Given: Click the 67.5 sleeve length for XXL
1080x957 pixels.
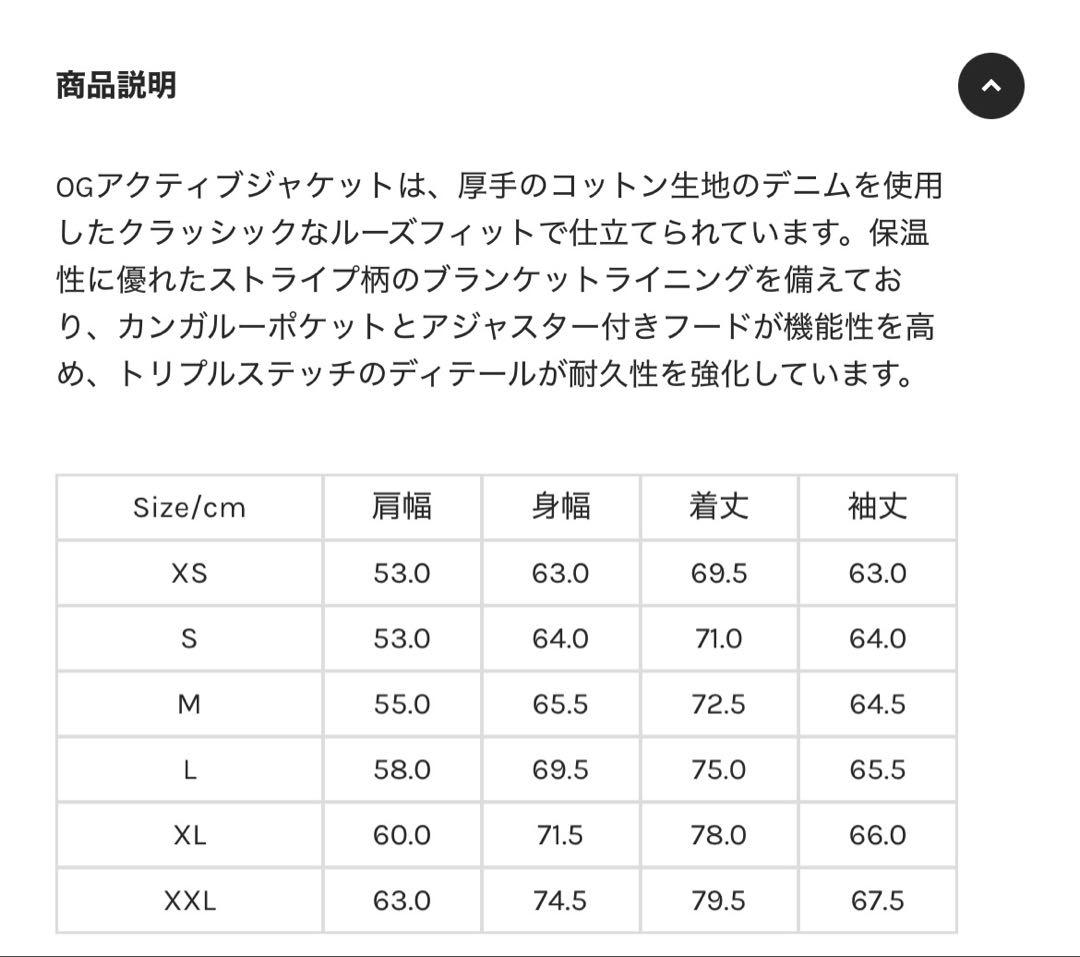Looking at the screenshot, I should (877, 901).
